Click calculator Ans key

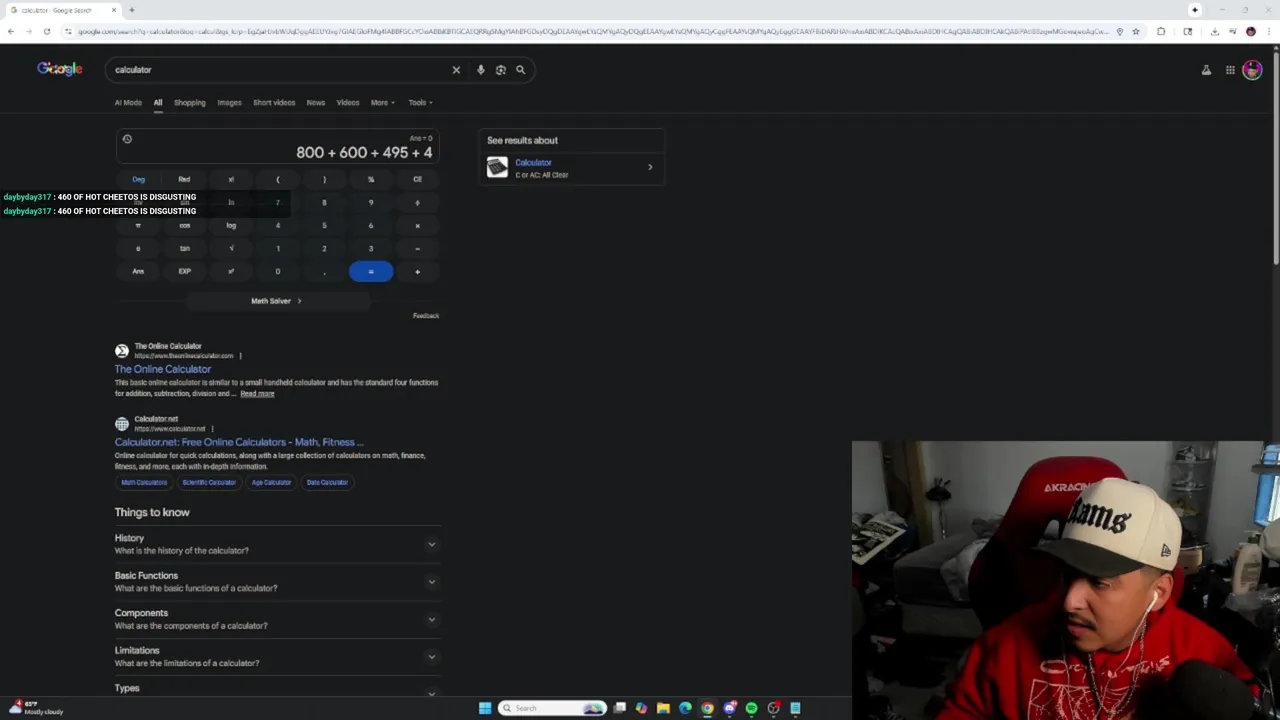tap(138, 271)
